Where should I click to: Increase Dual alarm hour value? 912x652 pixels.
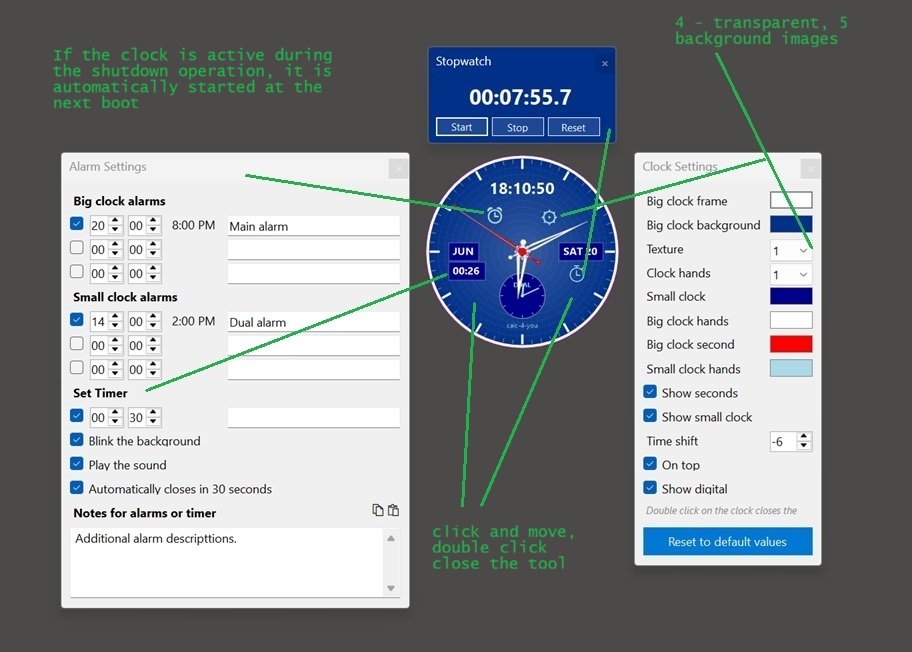pos(115,316)
